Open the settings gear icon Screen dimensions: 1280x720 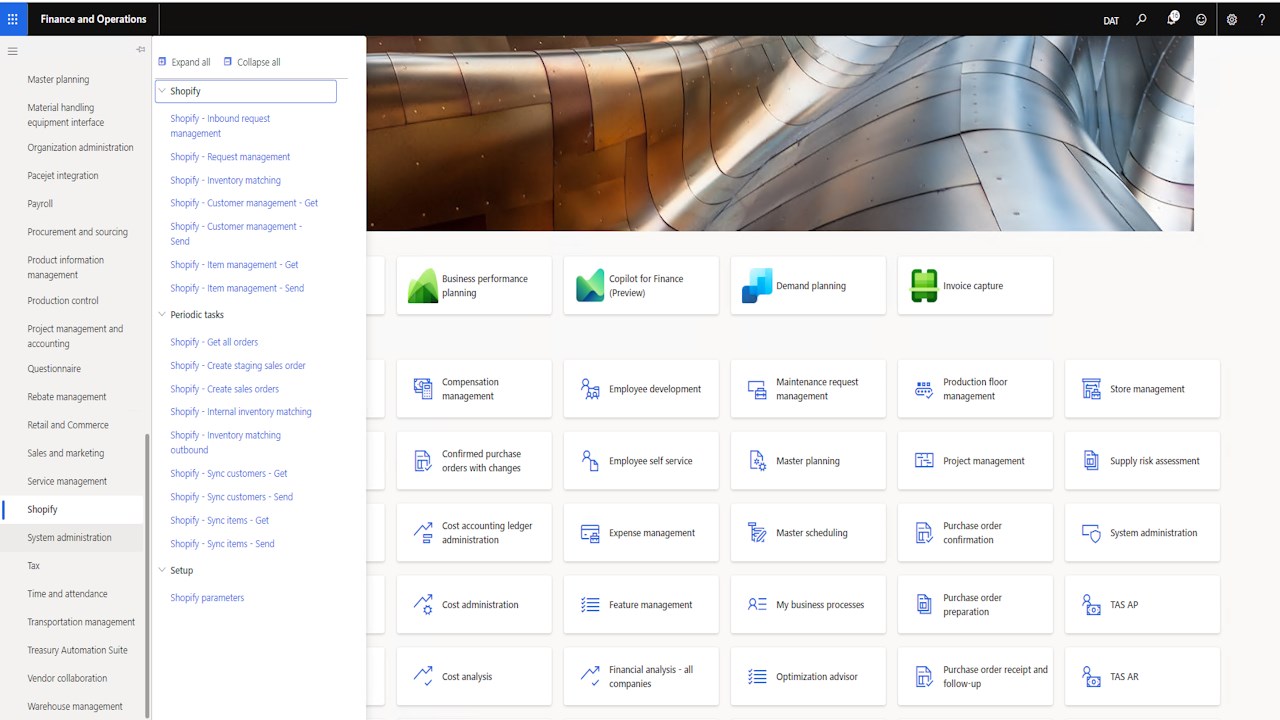[x=1232, y=19]
